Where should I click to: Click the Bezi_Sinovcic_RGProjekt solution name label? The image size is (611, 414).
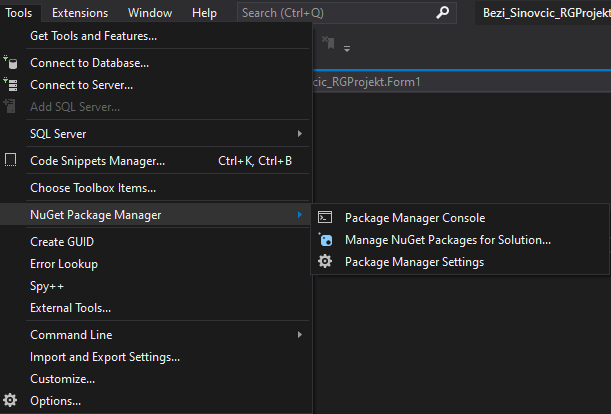click(546, 13)
